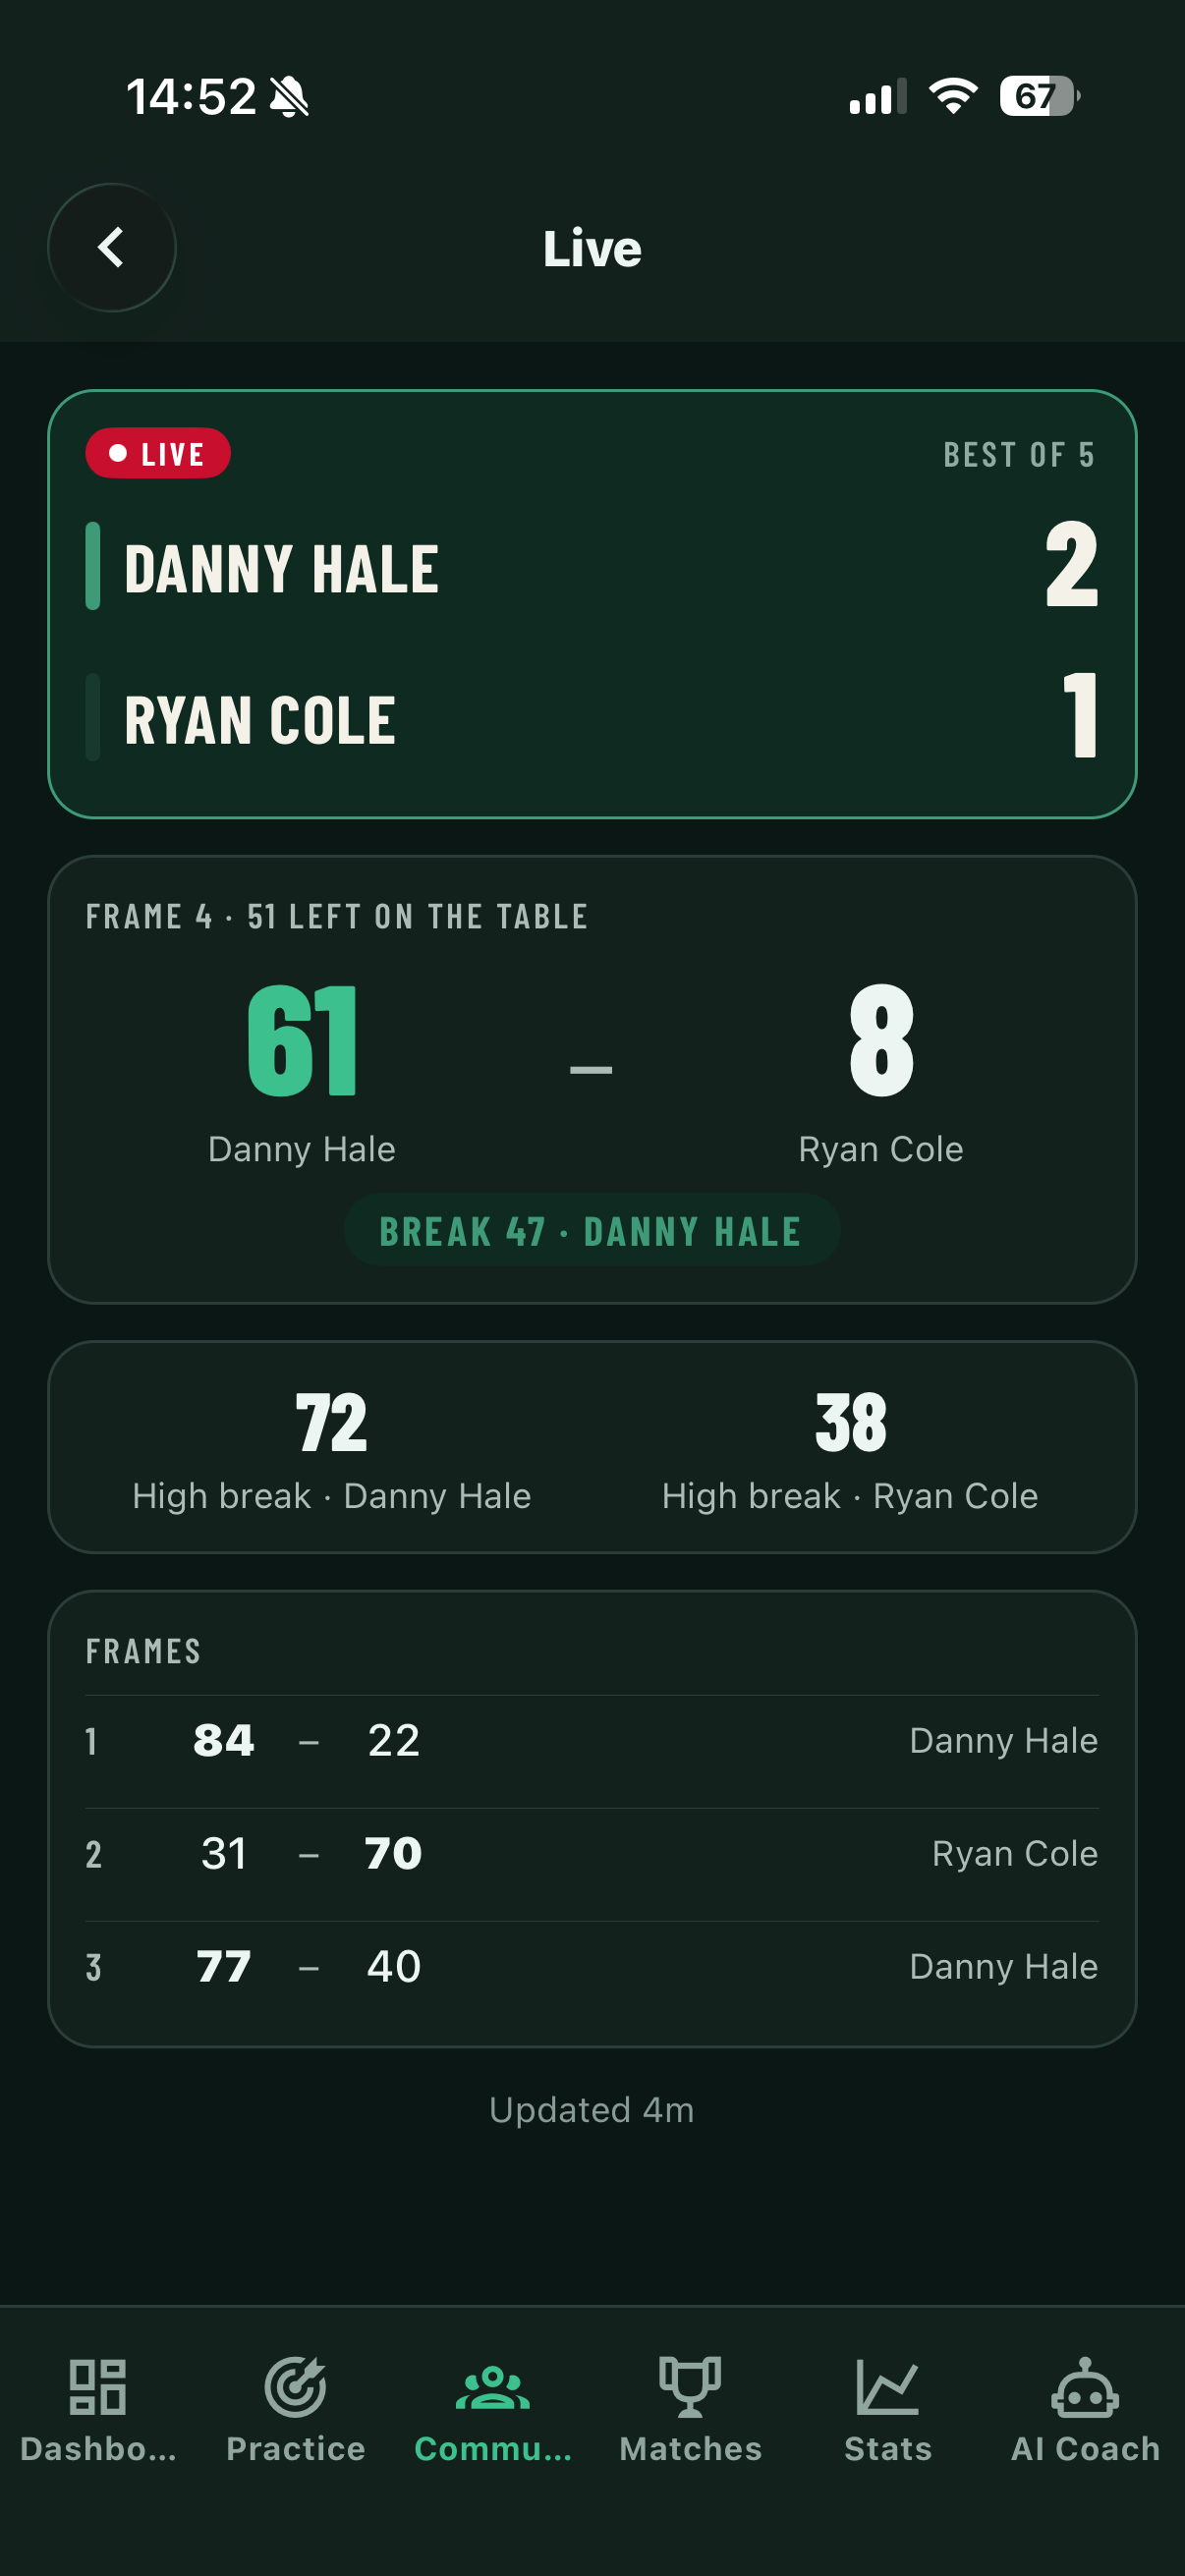Tap the Updated 4m text
1185x2576 pixels.
(592, 2110)
